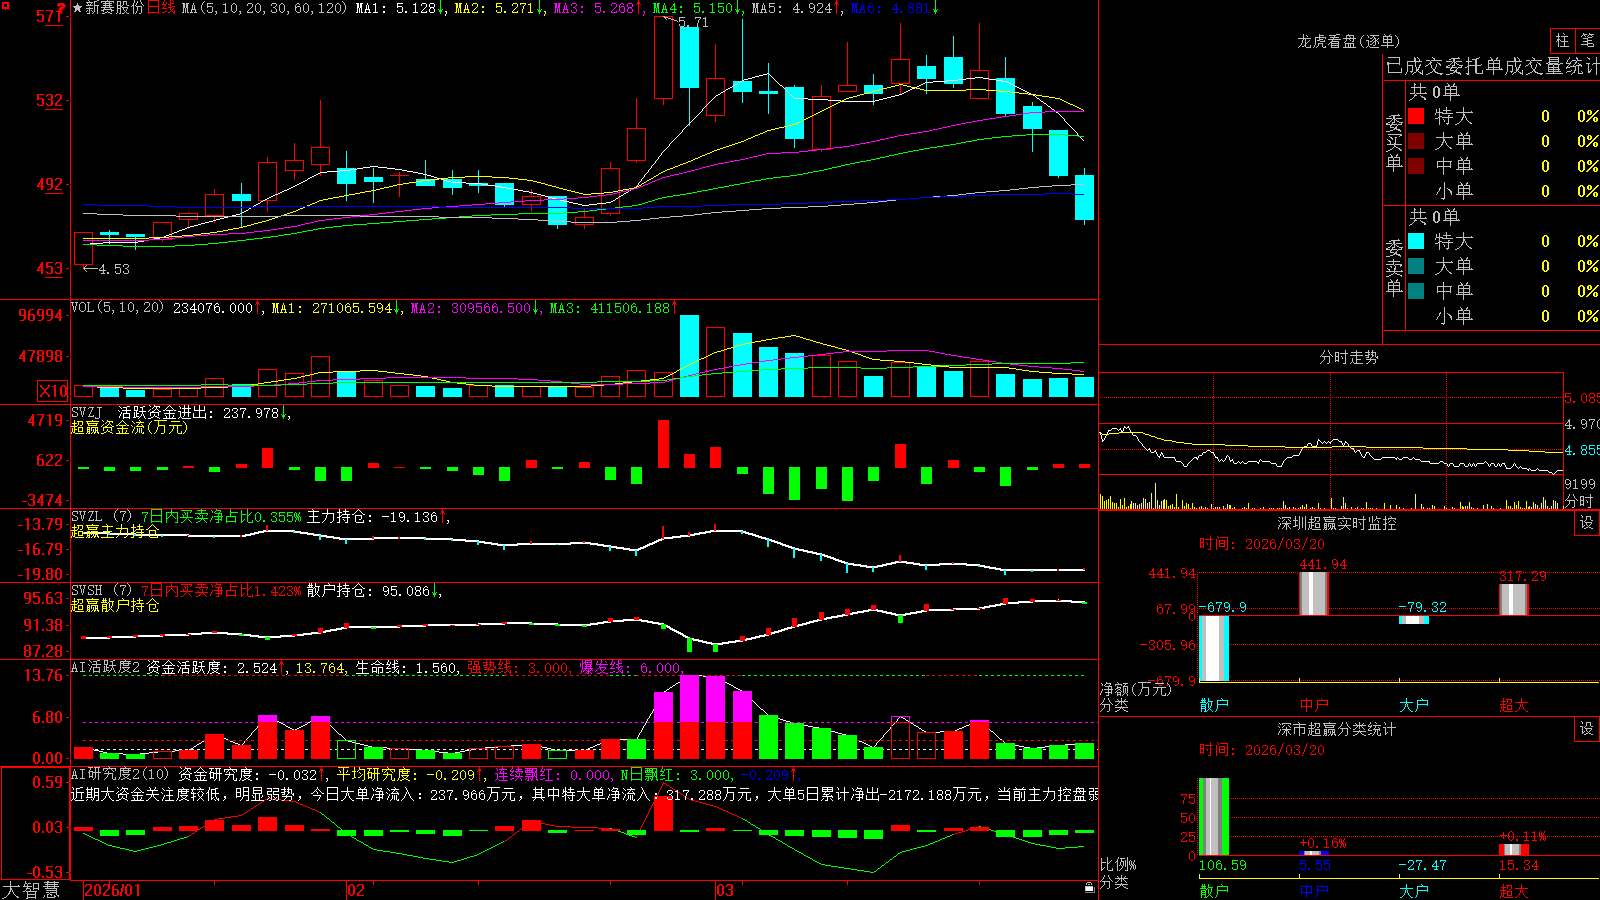Click the 441.94 中户 bar in 实时监控
The image size is (1600, 900).
click(x=1313, y=593)
